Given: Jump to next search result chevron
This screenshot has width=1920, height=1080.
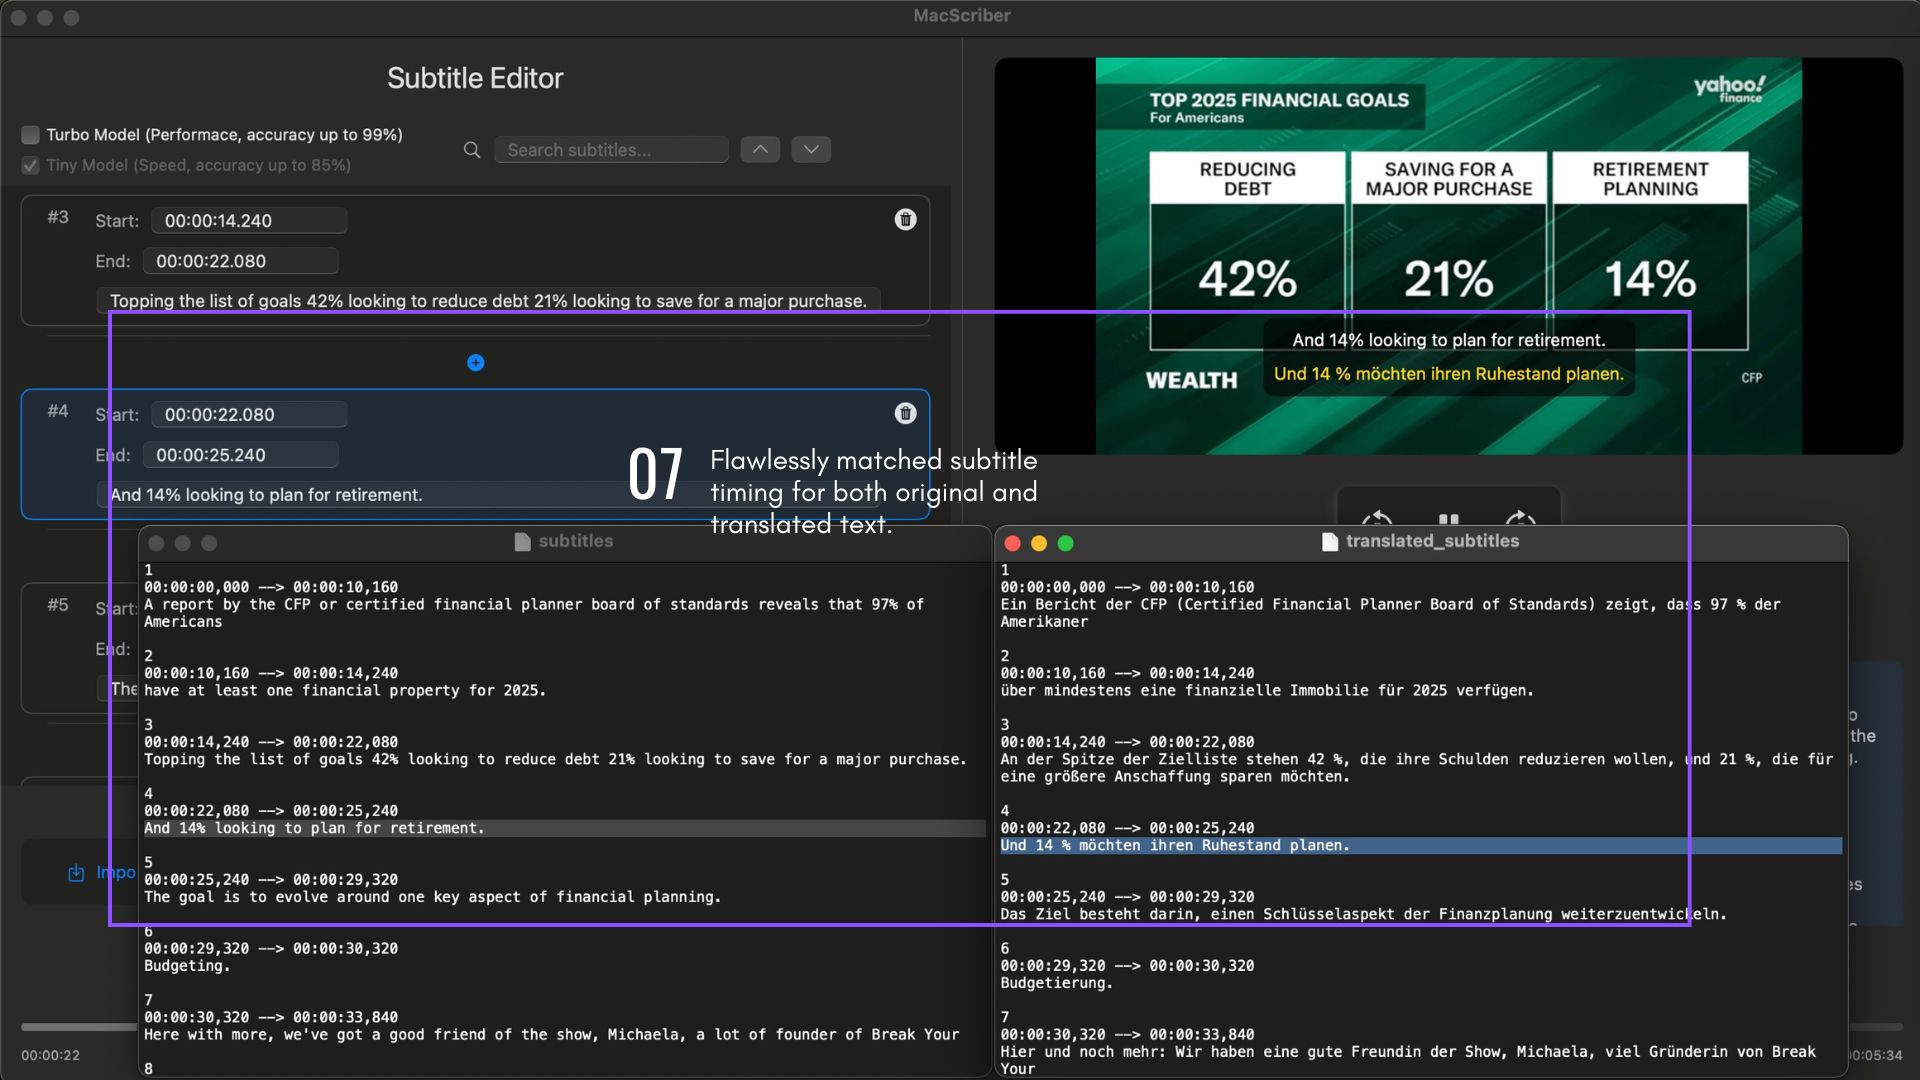Looking at the screenshot, I should click(x=811, y=150).
